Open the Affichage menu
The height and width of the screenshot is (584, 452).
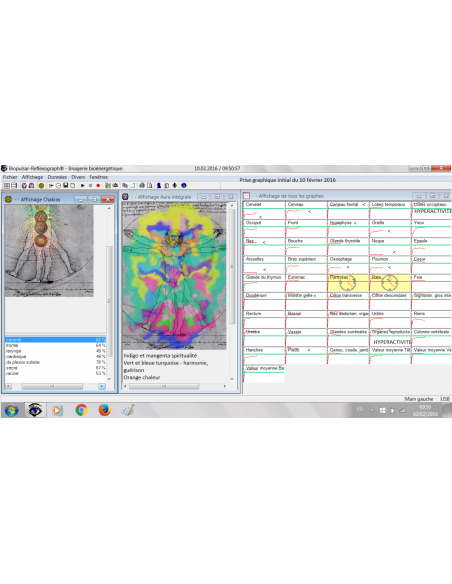coord(32,177)
